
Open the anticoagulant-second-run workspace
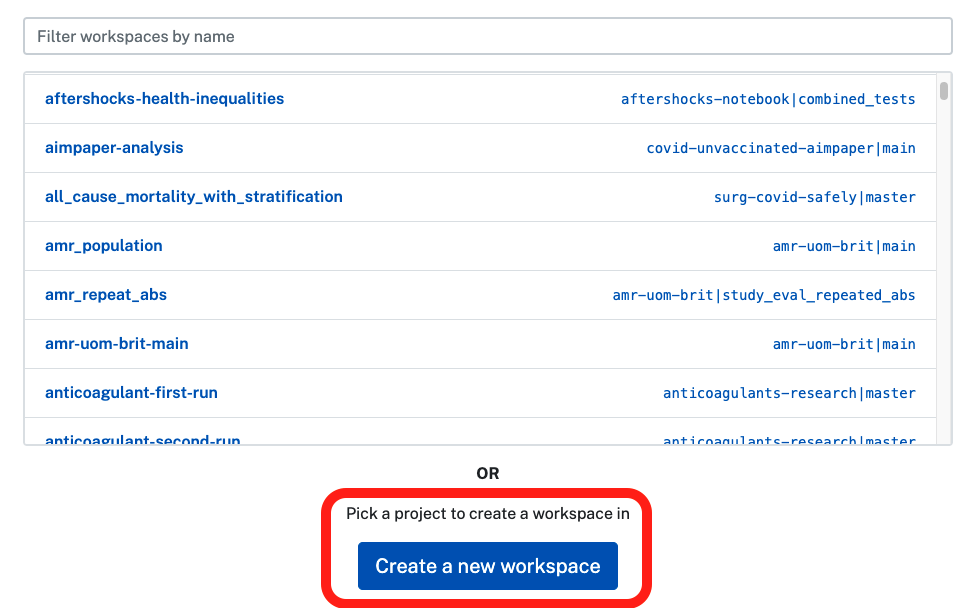(141, 439)
